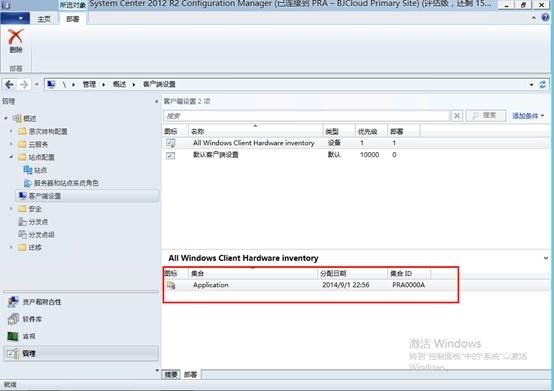Switch to the 主页 ribbon tab
This screenshot has height=391, width=554.
[44, 19]
